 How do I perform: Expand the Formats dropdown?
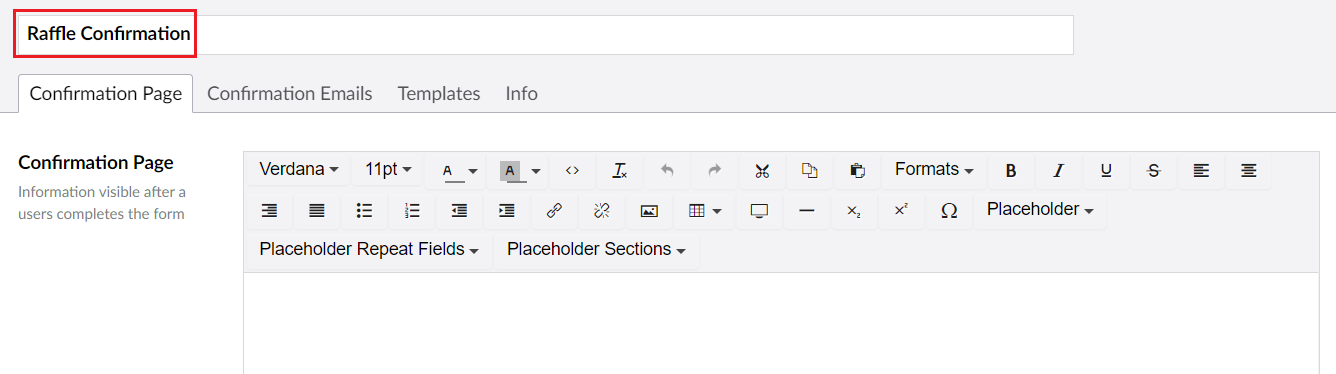[x=934, y=170]
